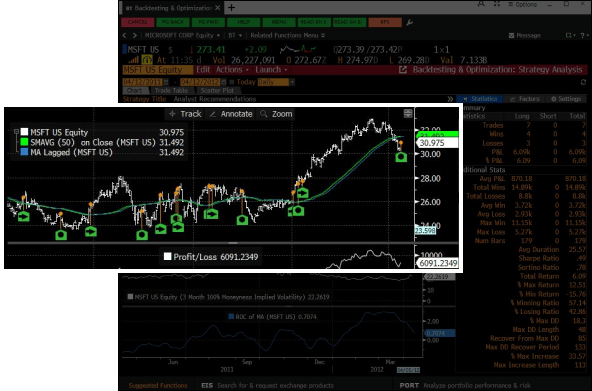Screen dimensions: 592x391
Task: Open the green window layout icon menu
Action: (570, 35)
